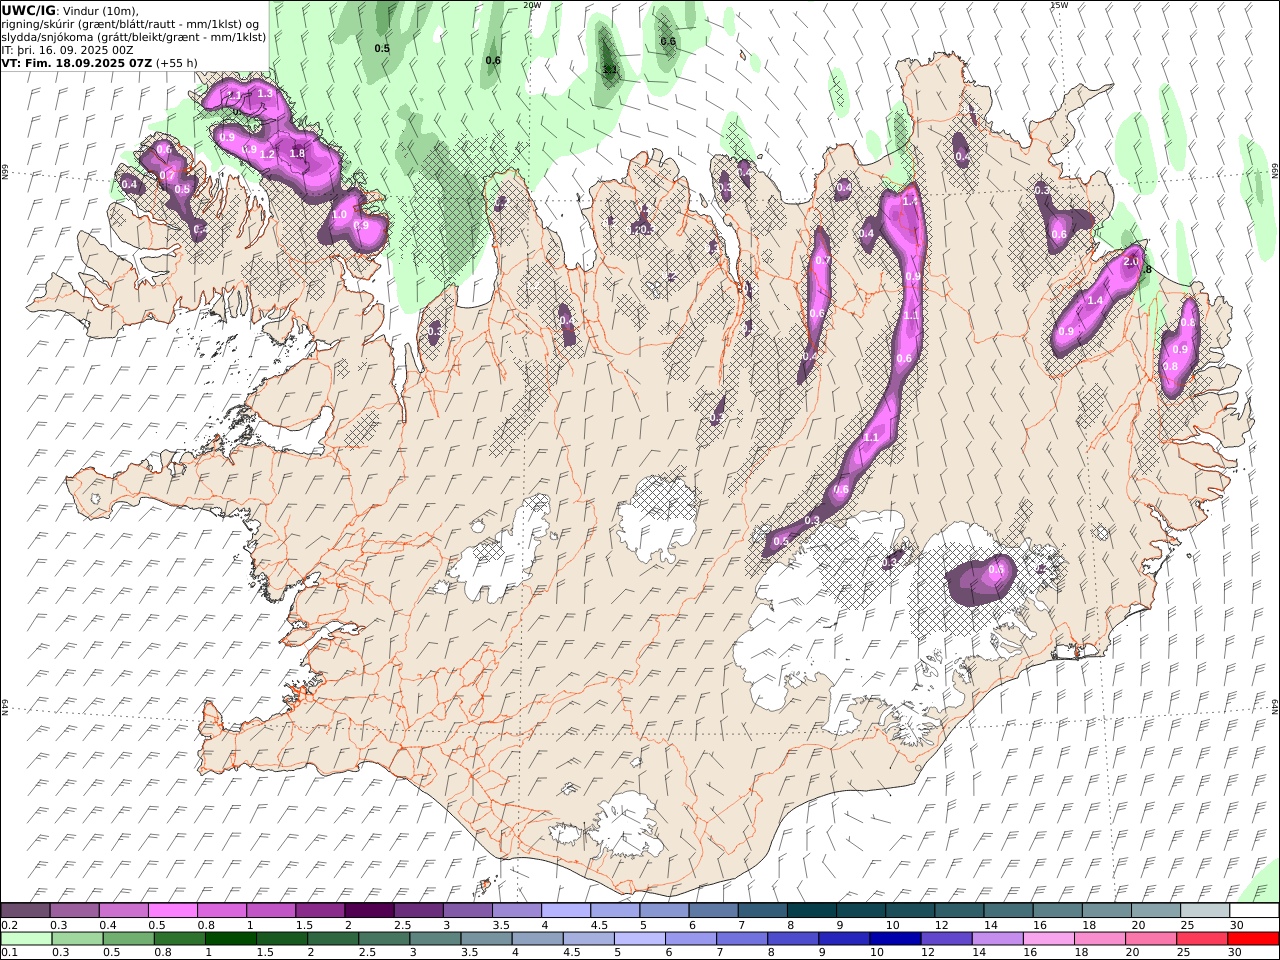1280x960 pixels.
Task: Click the "15W" longitude label
Action: [x=1059, y=5]
